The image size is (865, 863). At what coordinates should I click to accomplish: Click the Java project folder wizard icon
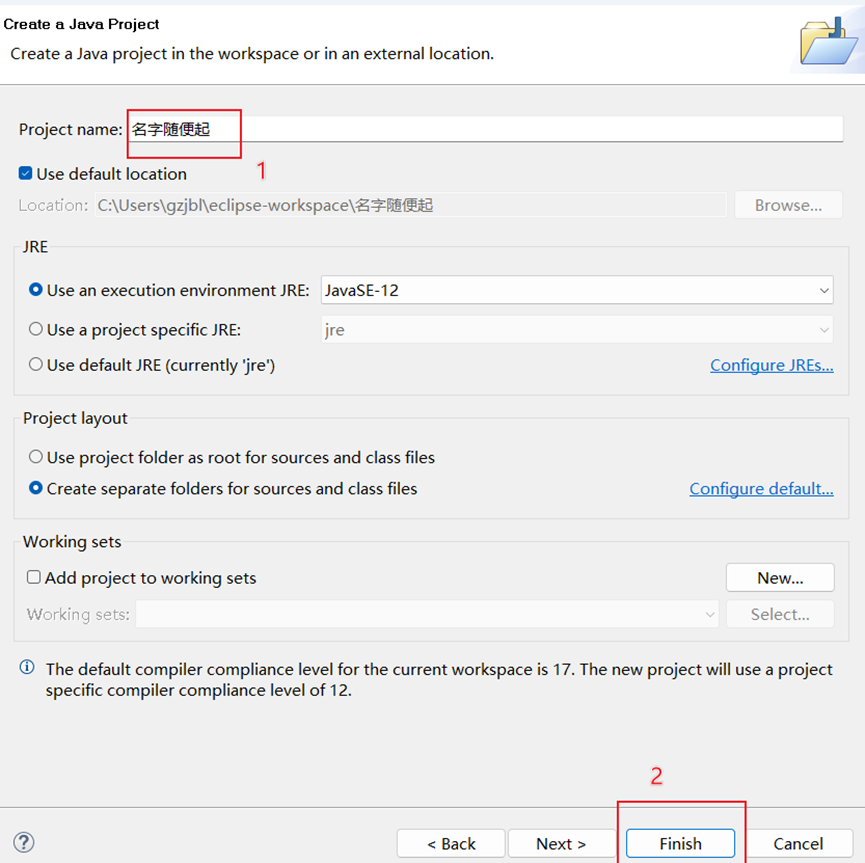tap(829, 42)
